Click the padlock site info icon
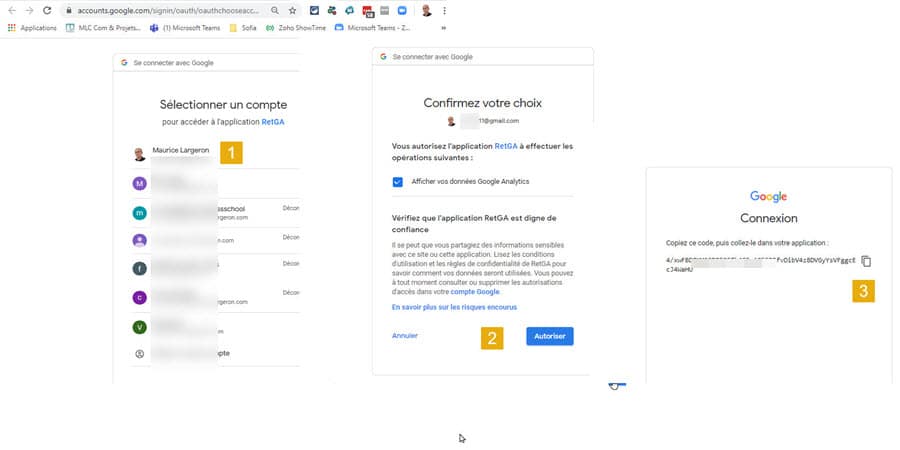The width and height of the screenshot is (900, 450). point(68,10)
